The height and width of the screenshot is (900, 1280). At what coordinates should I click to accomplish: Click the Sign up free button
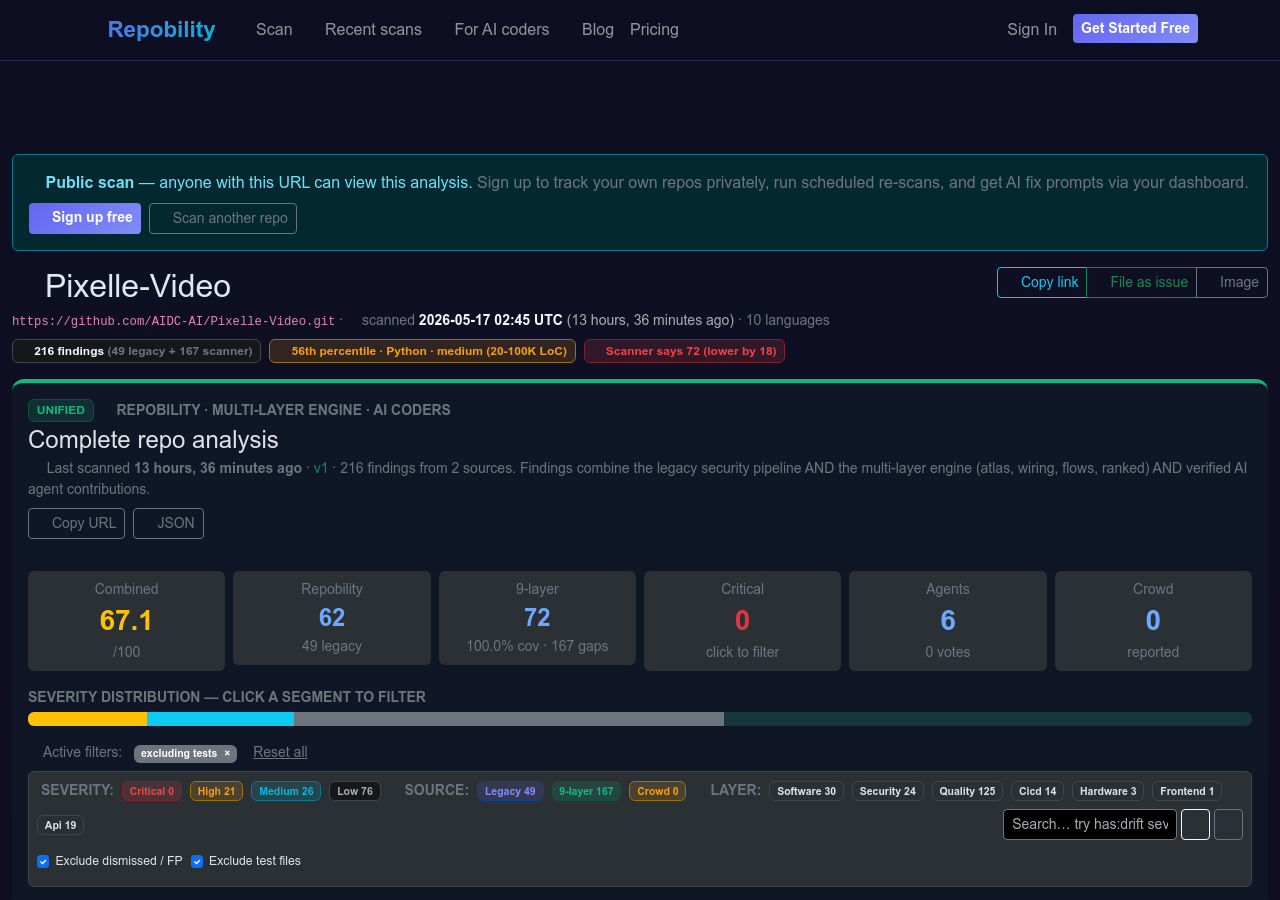(85, 218)
